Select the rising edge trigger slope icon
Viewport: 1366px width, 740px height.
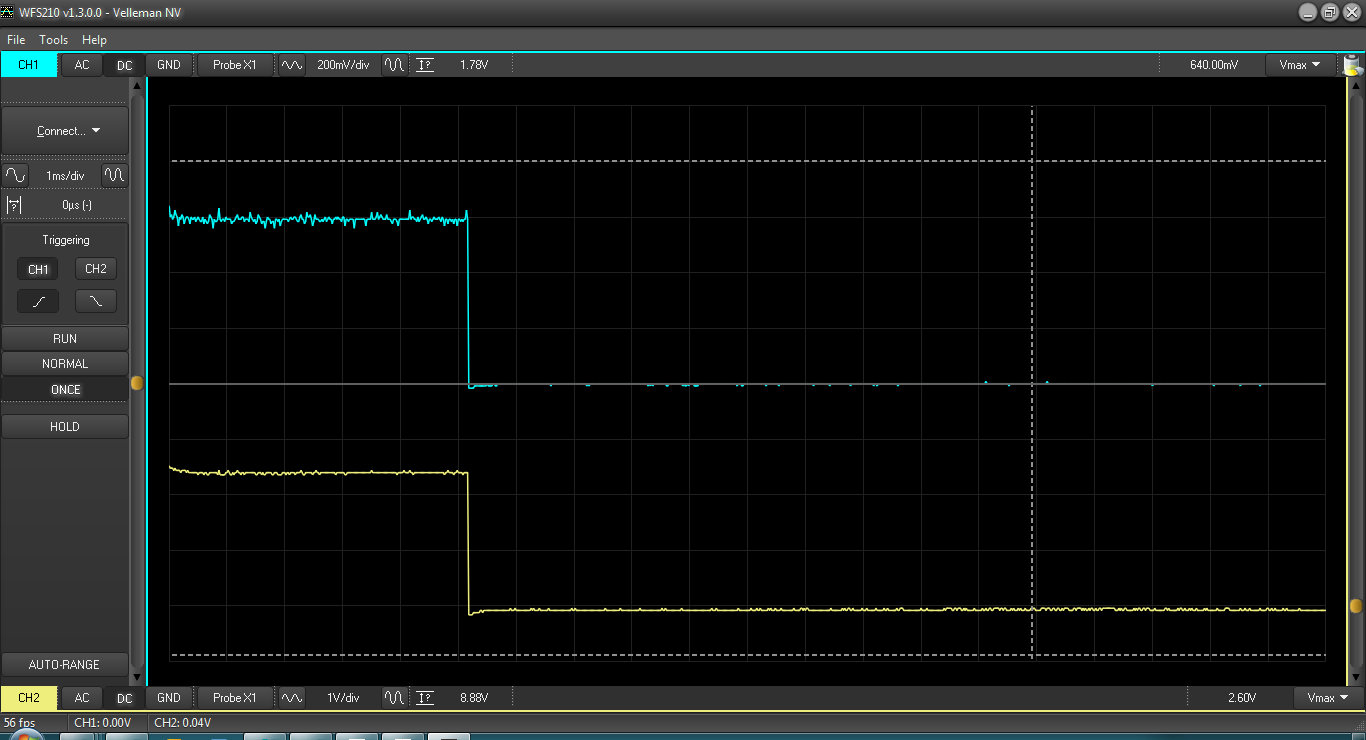point(38,301)
